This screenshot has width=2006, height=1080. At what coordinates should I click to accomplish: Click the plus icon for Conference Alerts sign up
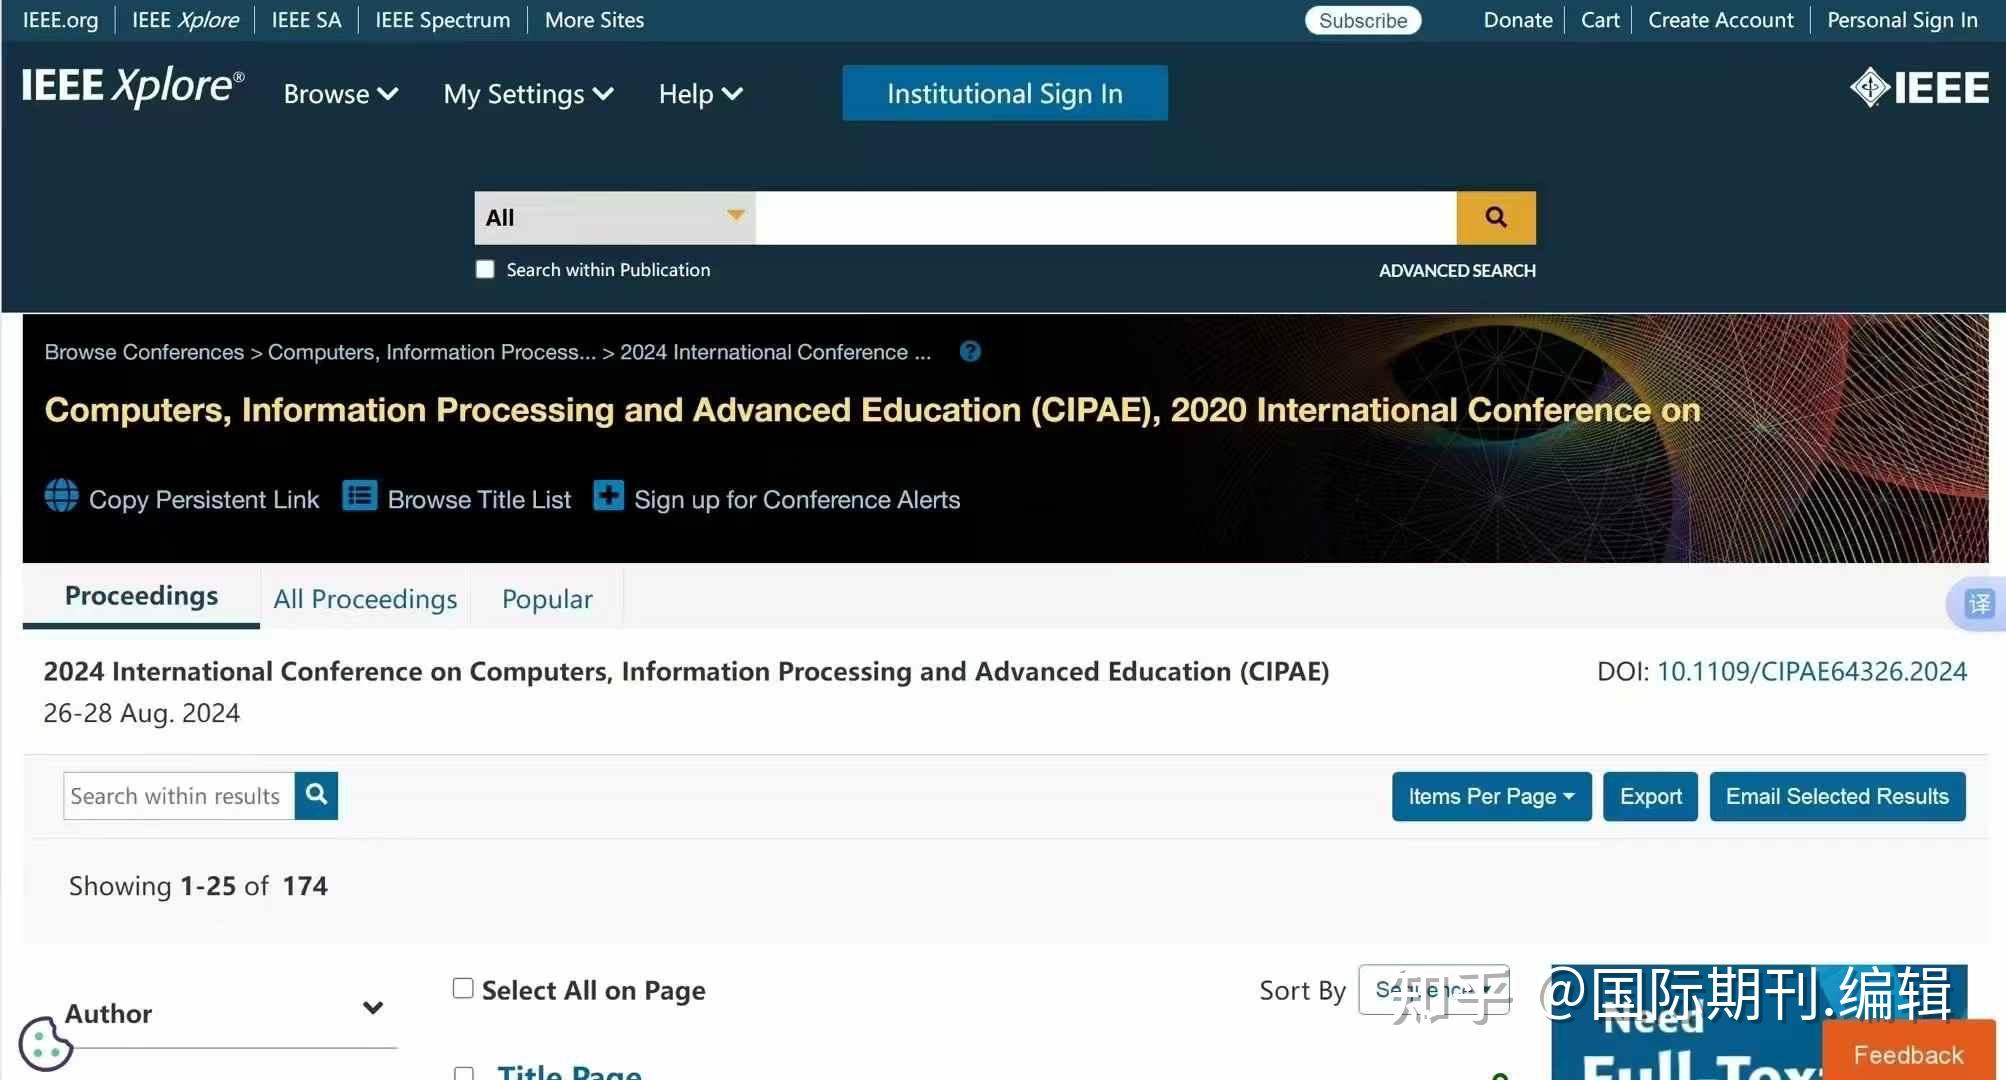(608, 496)
